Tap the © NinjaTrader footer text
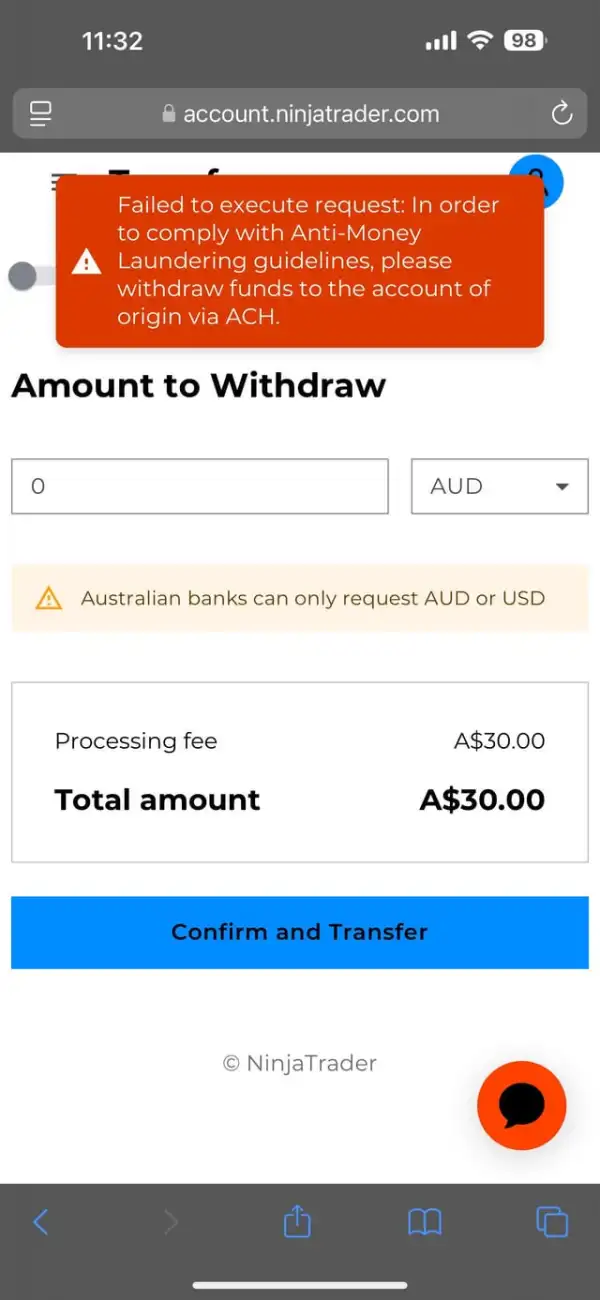Screen dimensions: 600x1300 click(299, 1063)
